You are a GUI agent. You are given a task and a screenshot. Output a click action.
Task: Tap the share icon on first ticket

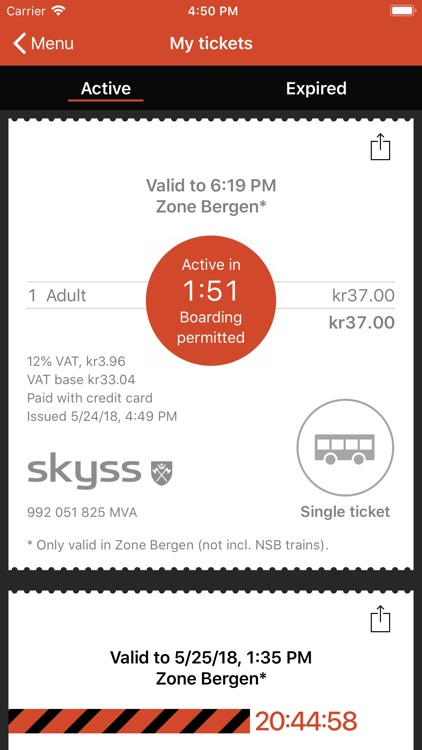(x=380, y=146)
